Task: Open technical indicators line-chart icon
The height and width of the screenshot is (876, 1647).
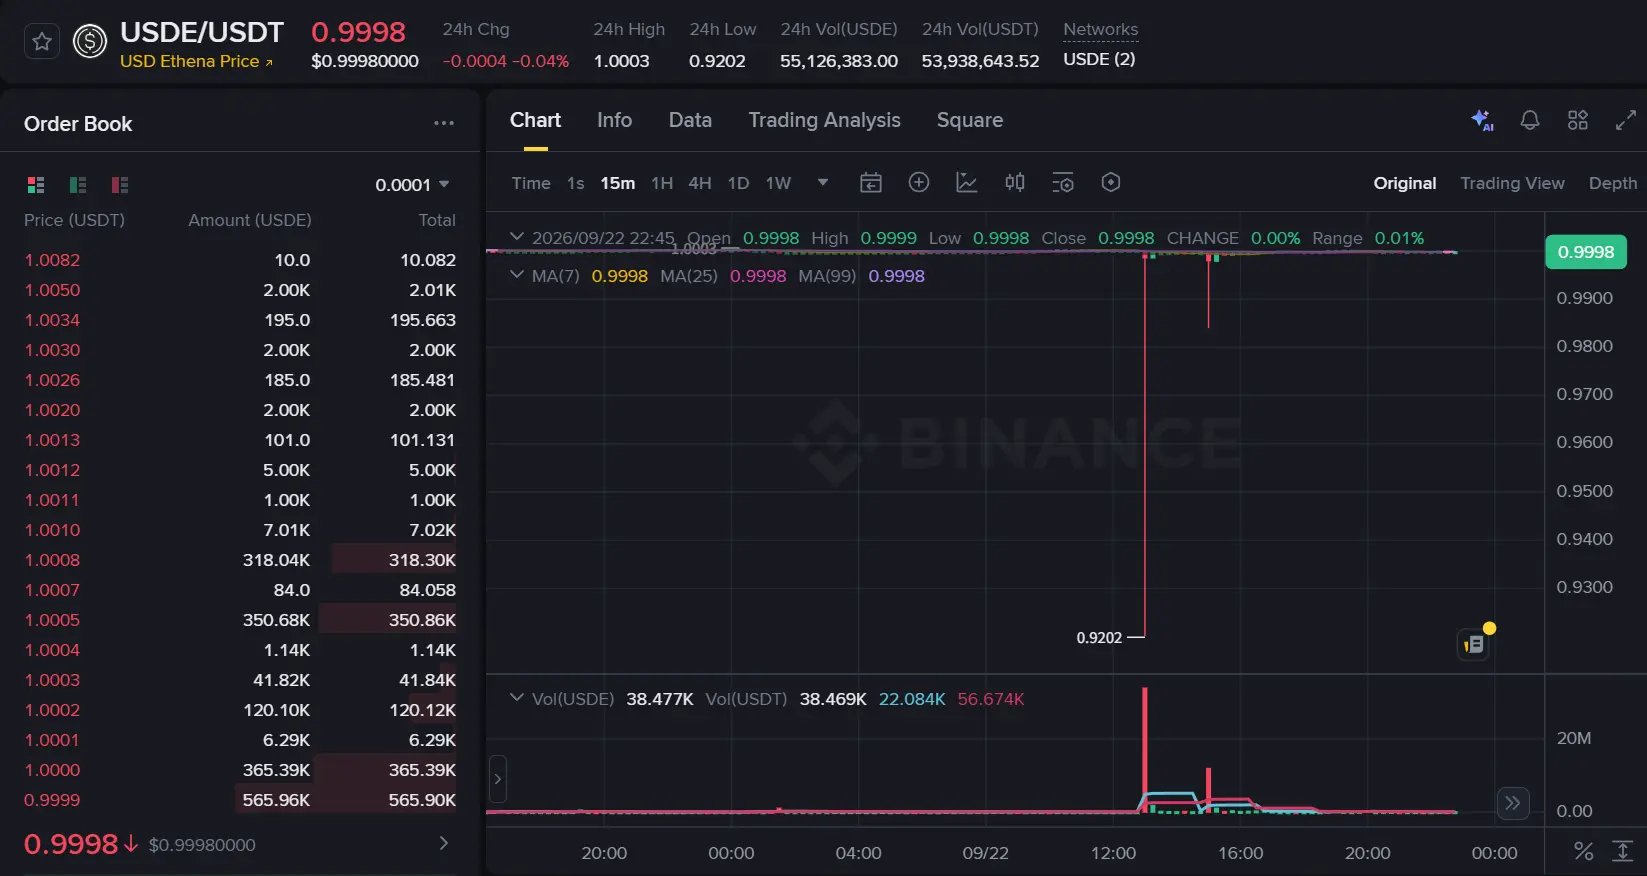Action: pyautogui.click(x=967, y=182)
